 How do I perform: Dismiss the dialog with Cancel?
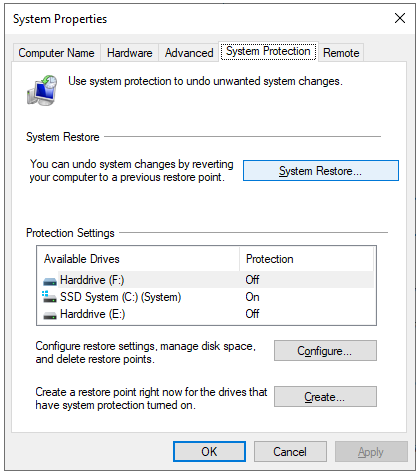pyautogui.click(x=290, y=452)
